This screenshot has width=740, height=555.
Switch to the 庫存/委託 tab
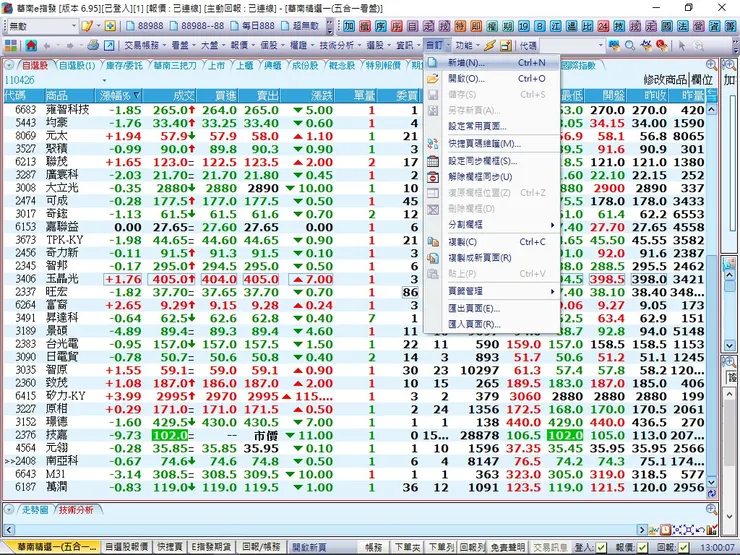point(124,65)
